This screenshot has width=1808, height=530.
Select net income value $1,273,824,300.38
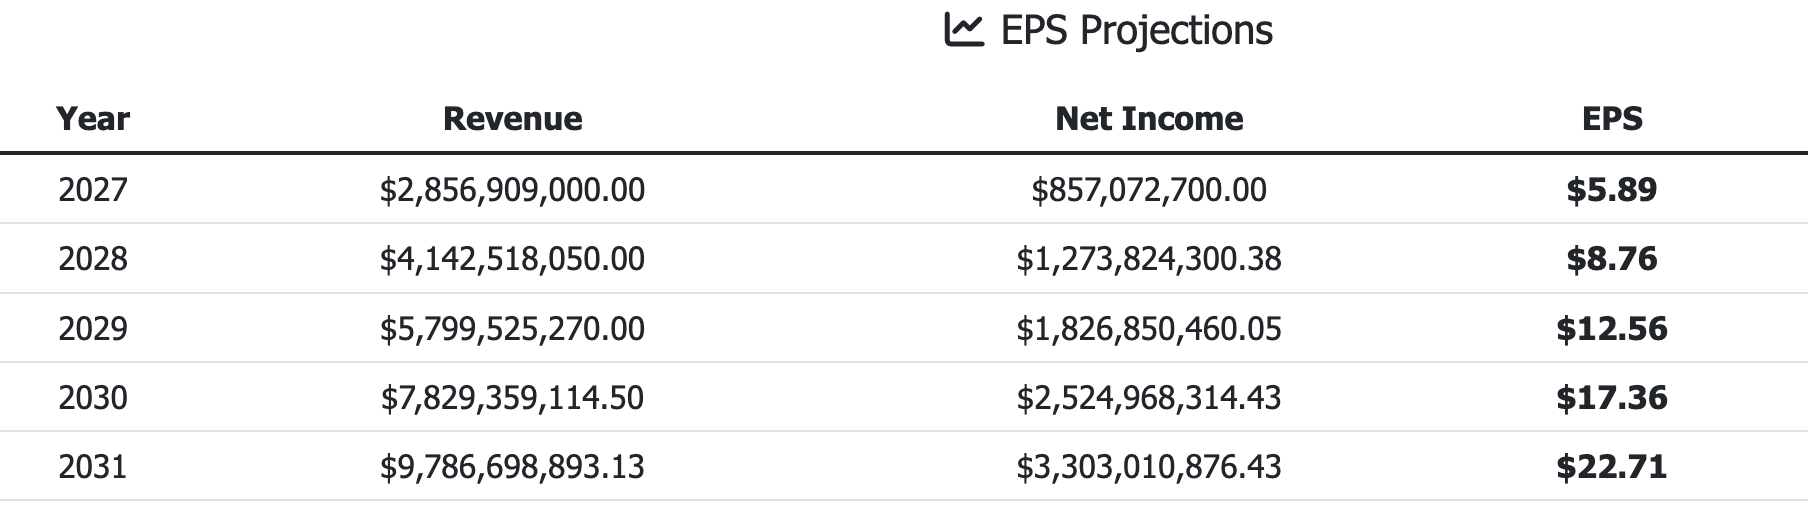click(x=1149, y=259)
